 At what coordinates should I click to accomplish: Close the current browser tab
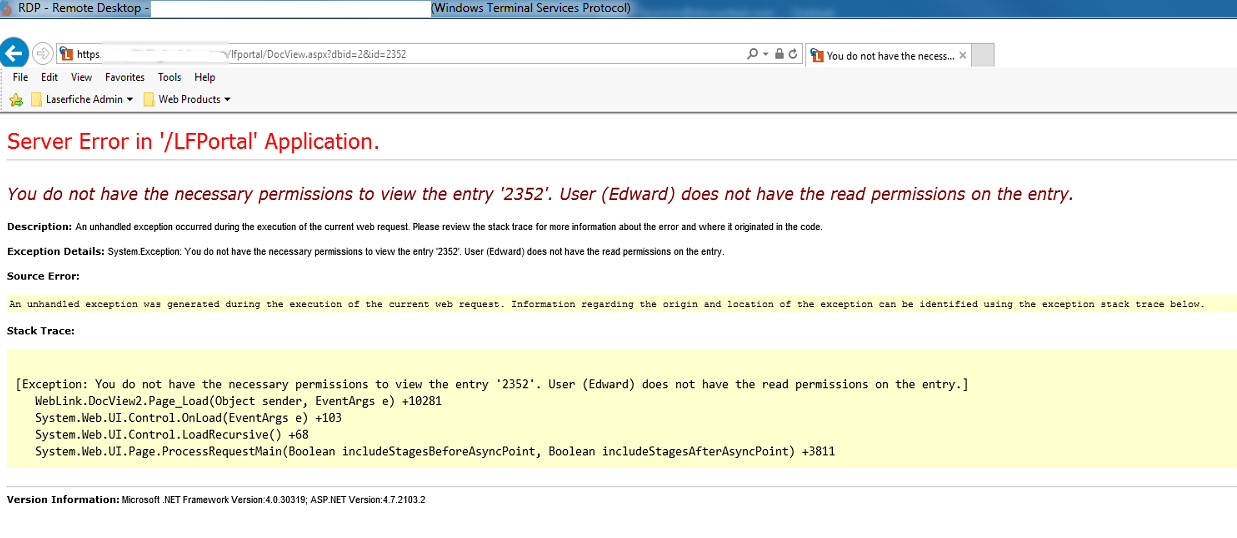962,56
